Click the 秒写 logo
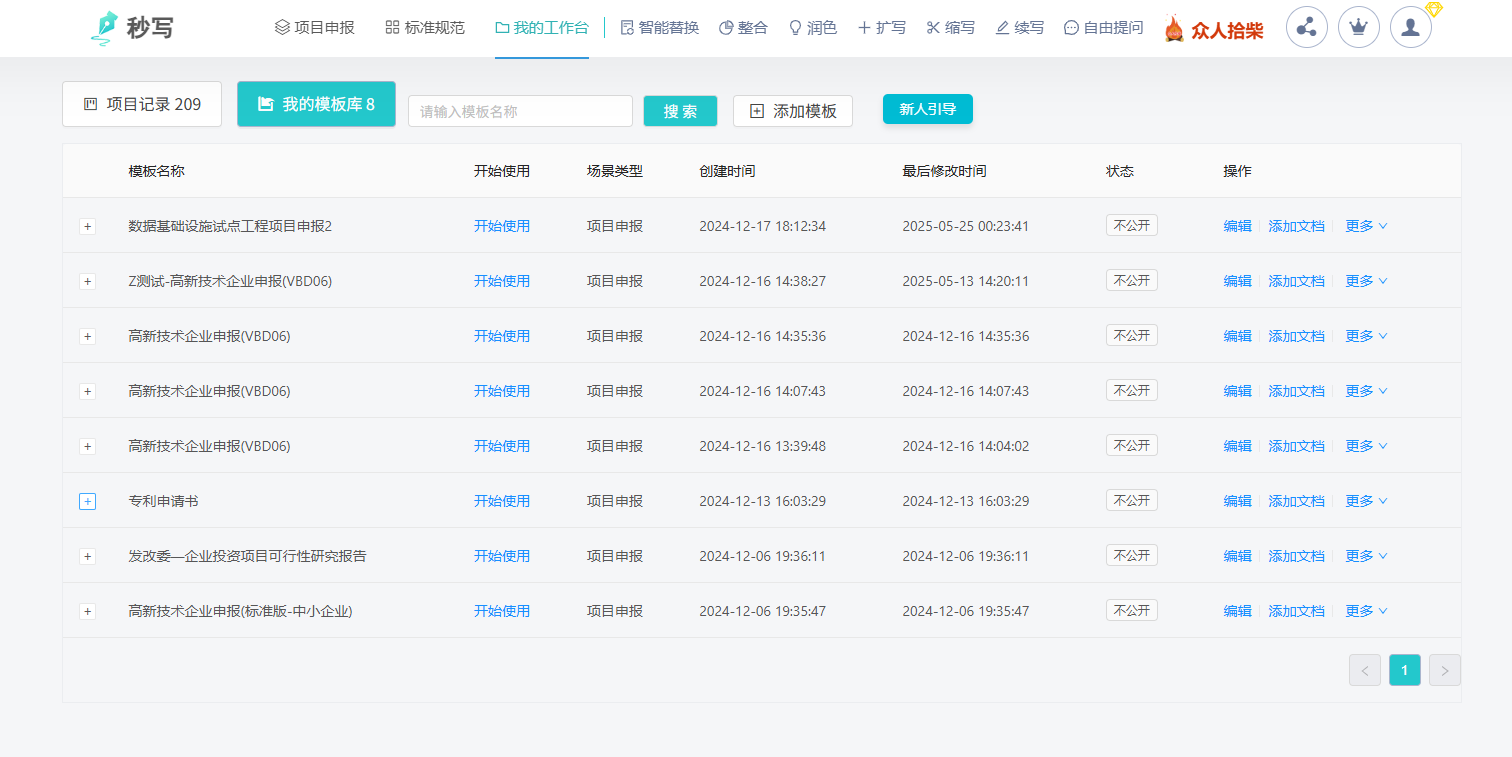 coord(131,28)
